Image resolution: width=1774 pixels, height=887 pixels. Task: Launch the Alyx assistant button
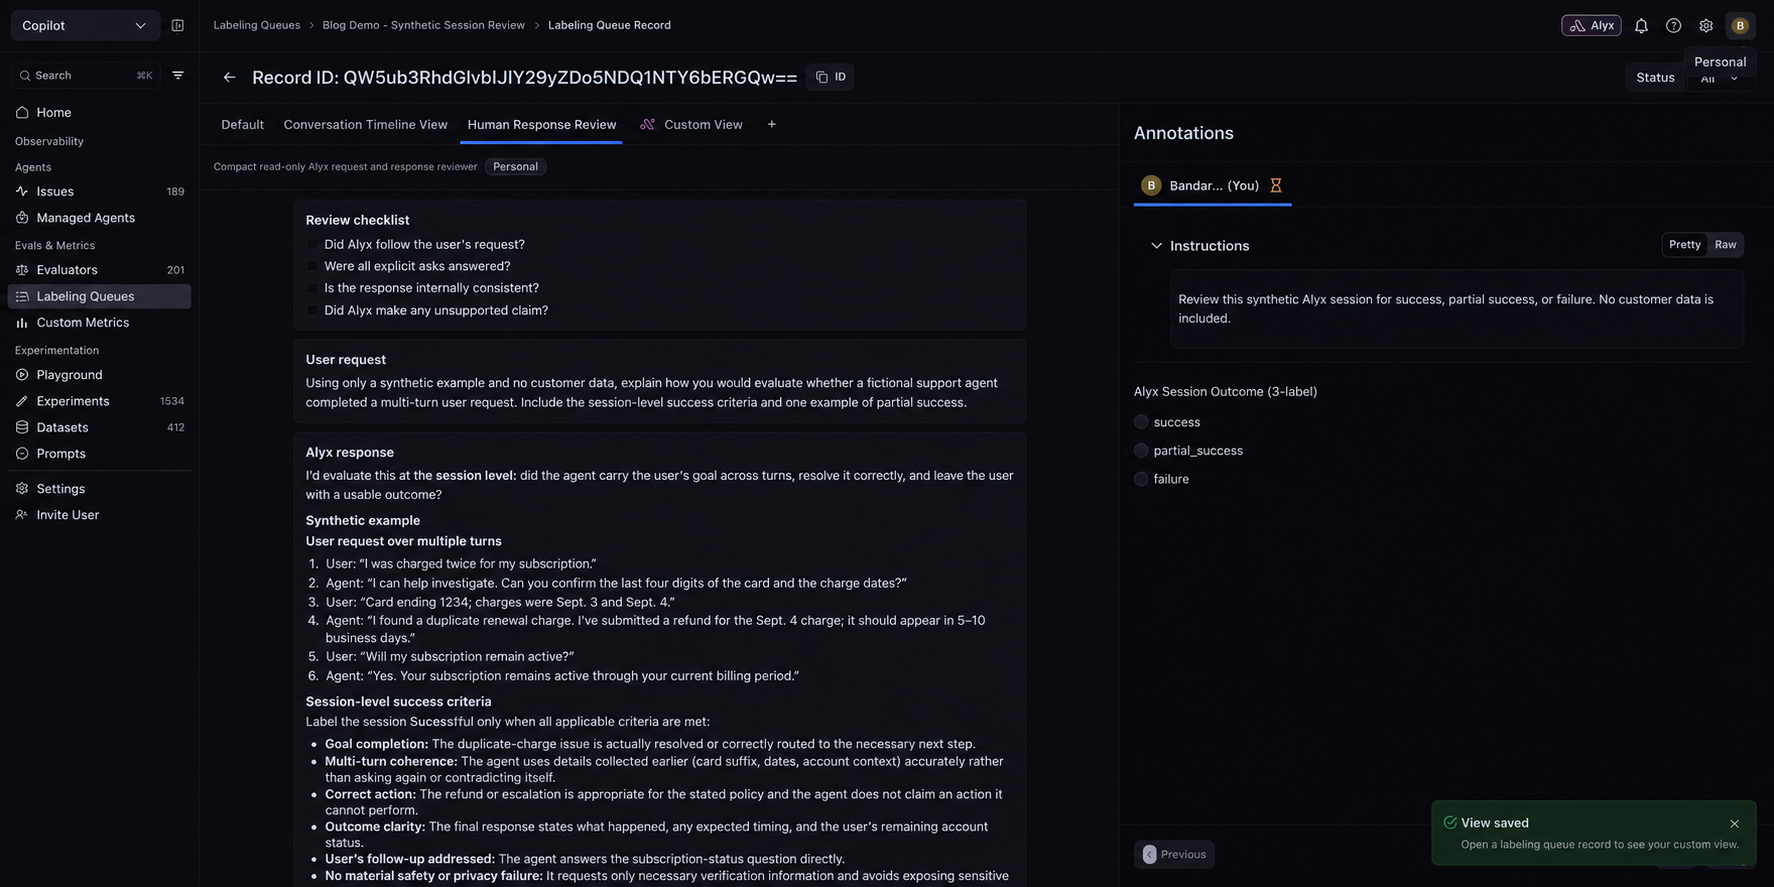tap(1591, 26)
